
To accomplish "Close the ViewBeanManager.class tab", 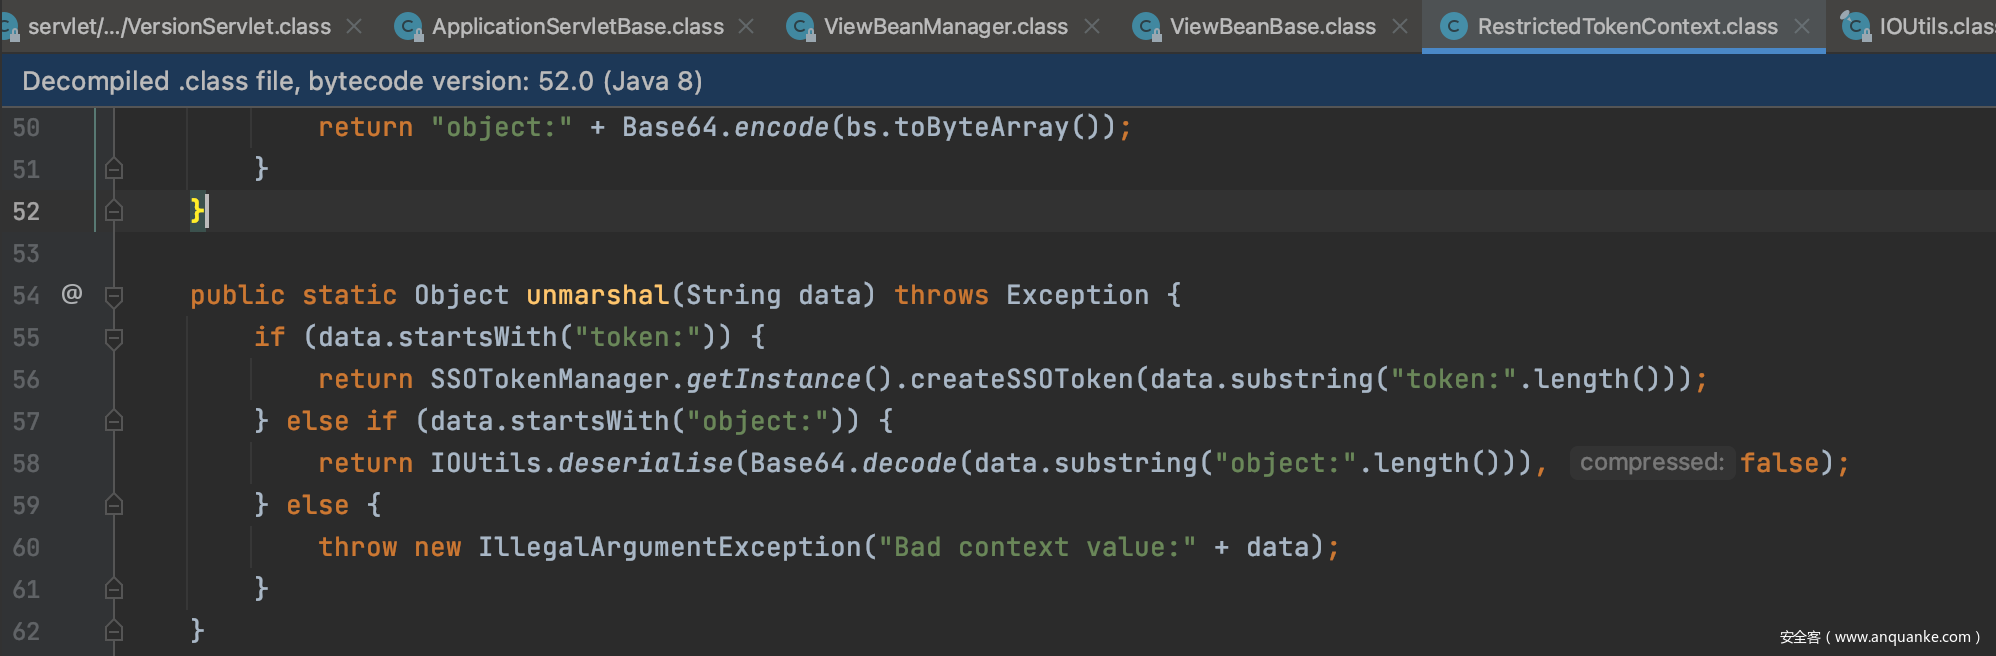I will [x=1092, y=26].
